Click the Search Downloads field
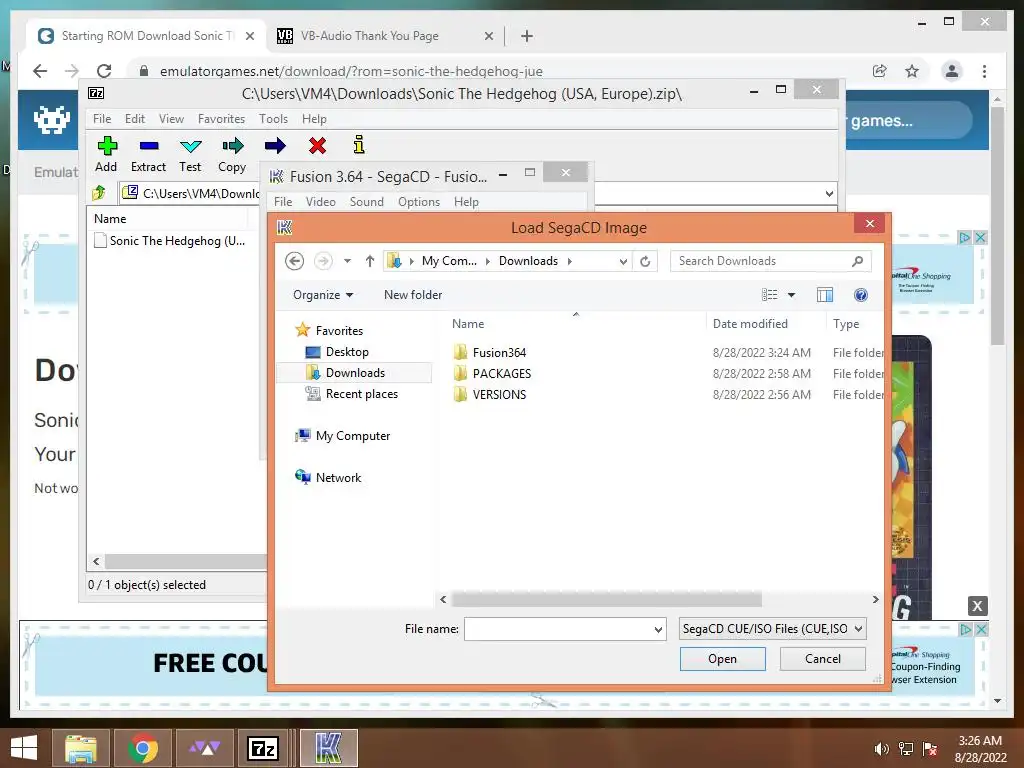 [x=761, y=261]
